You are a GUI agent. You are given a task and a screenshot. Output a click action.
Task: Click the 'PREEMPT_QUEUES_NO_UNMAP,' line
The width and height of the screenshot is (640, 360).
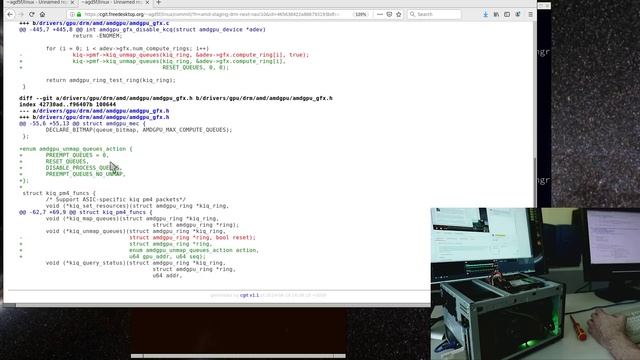point(86,174)
